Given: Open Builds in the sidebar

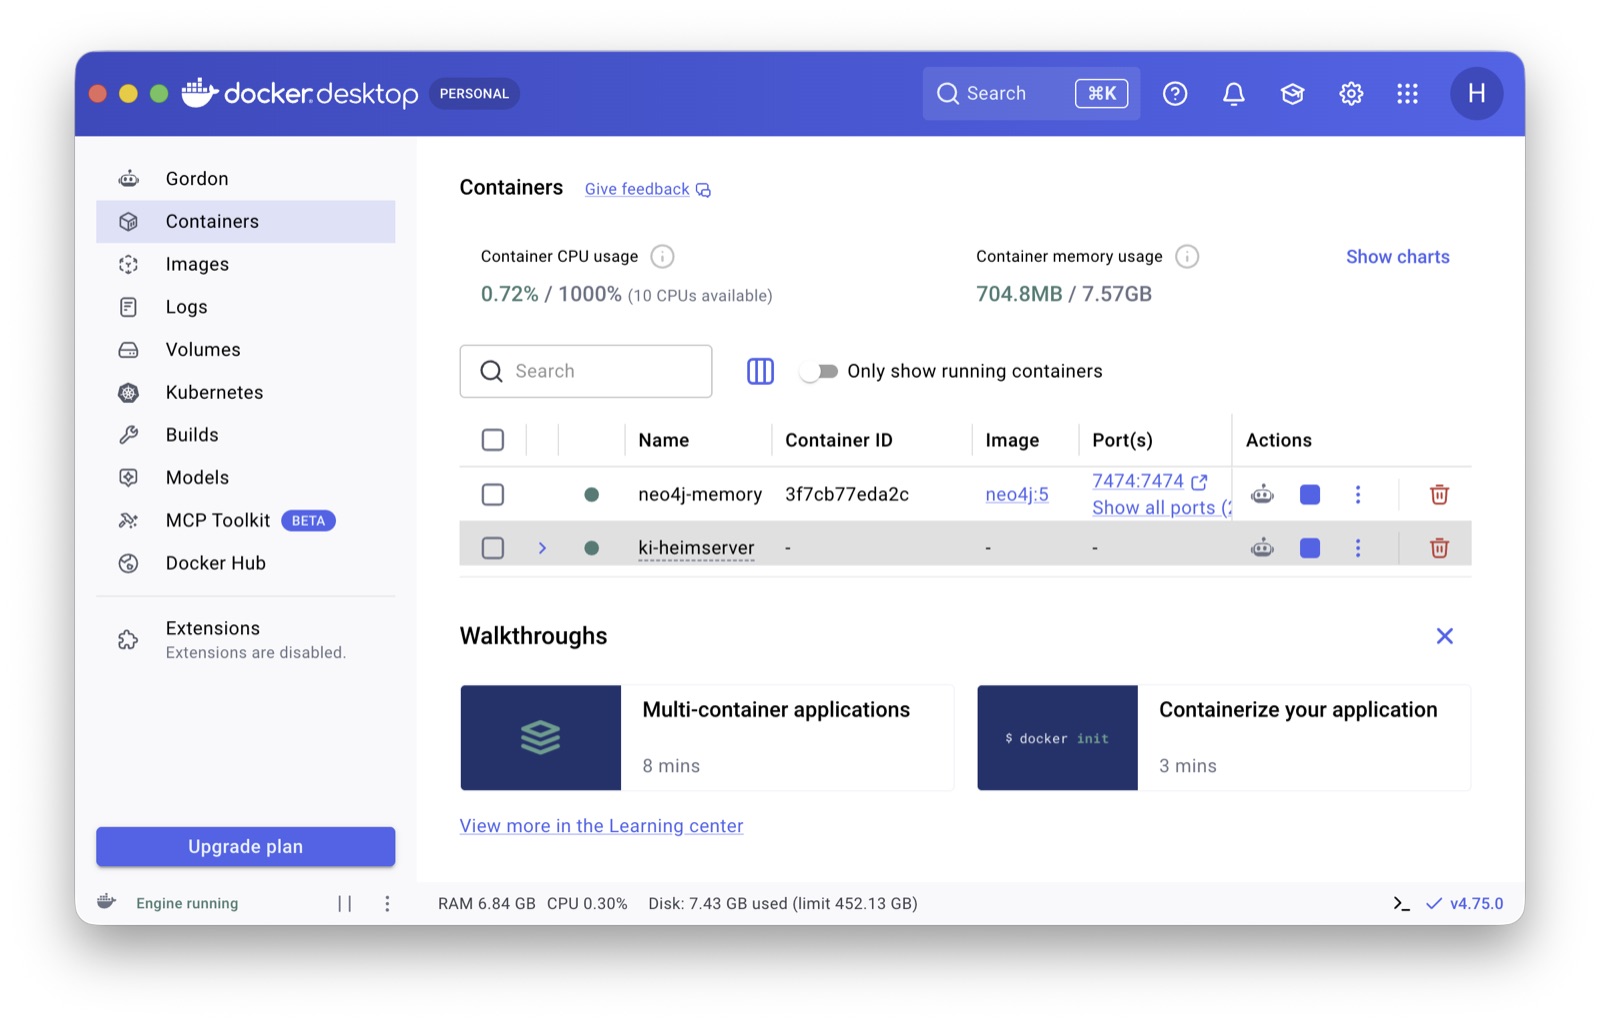Looking at the screenshot, I should tap(246, 435).
